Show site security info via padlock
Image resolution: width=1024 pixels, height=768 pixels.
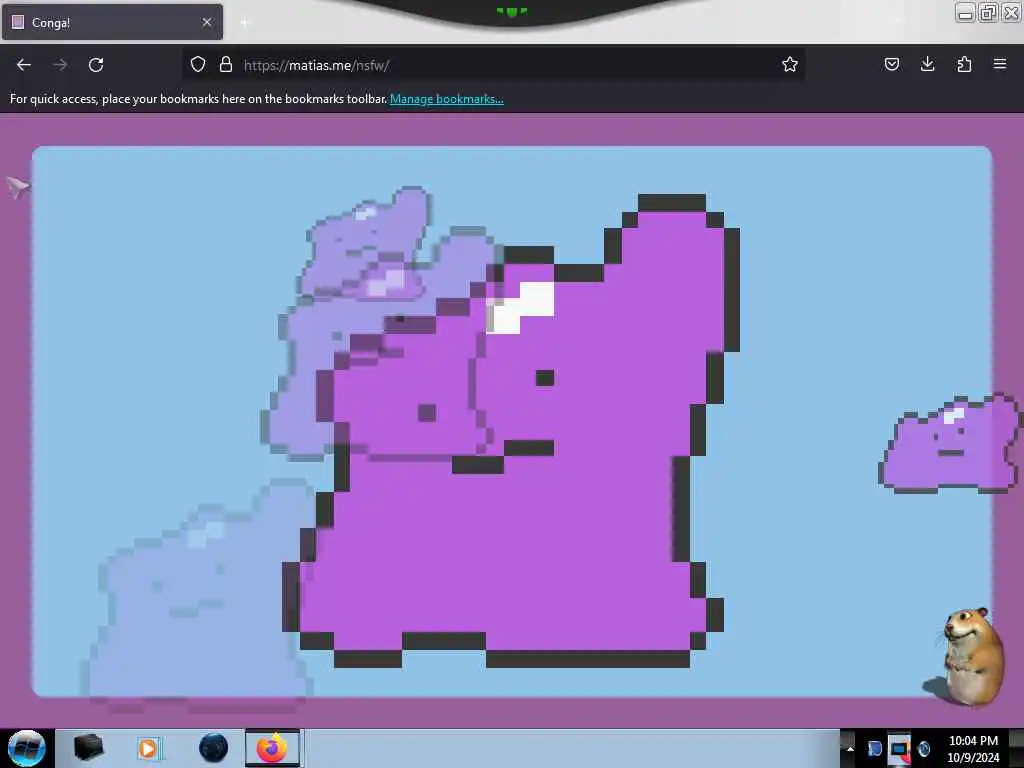(x=226, y=65)
